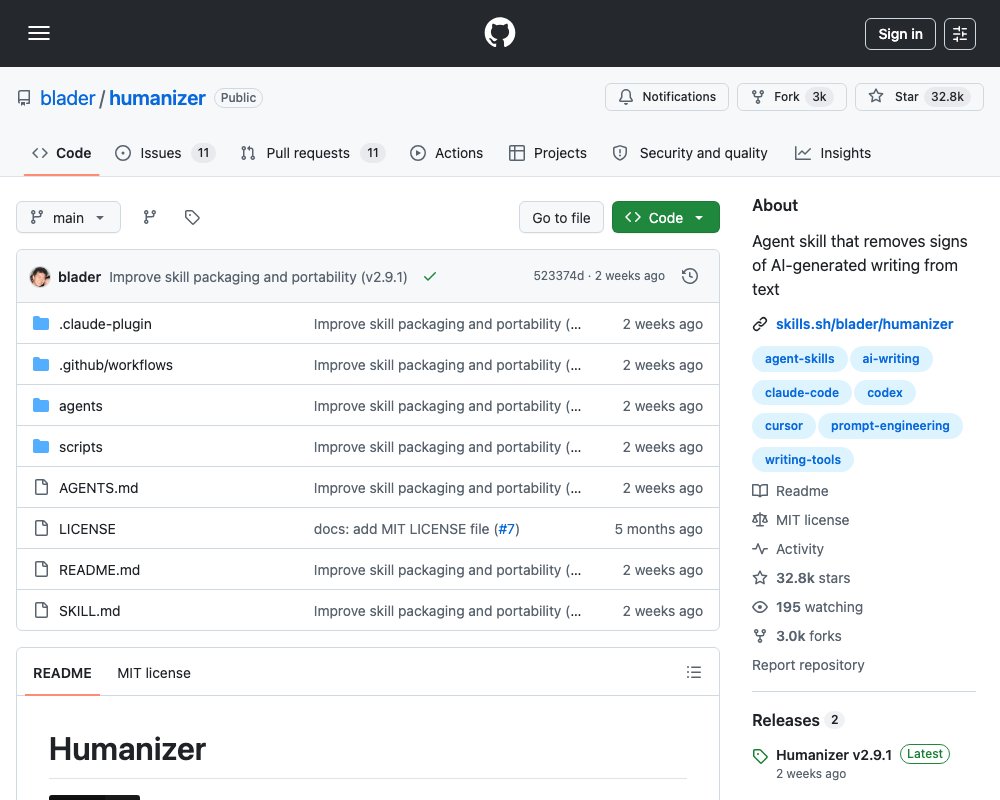
Task: Click the Sign in button
Action: (900, 34)
